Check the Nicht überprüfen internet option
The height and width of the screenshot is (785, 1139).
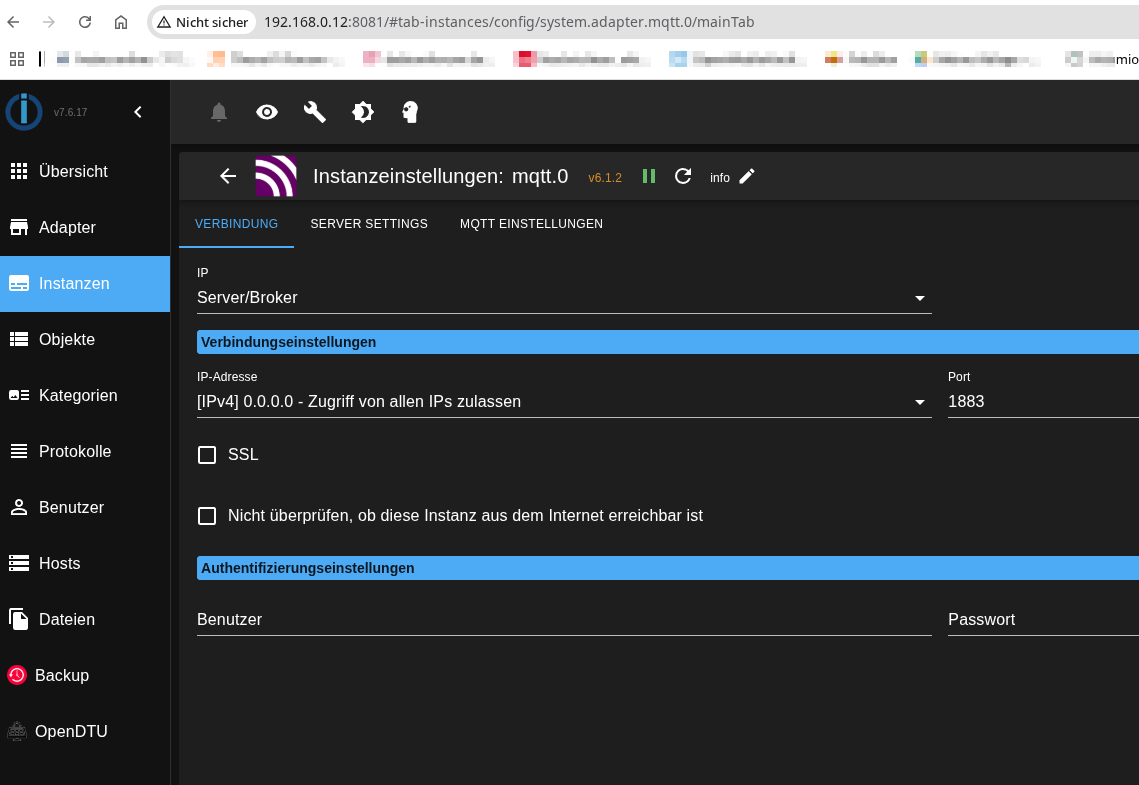207,516
